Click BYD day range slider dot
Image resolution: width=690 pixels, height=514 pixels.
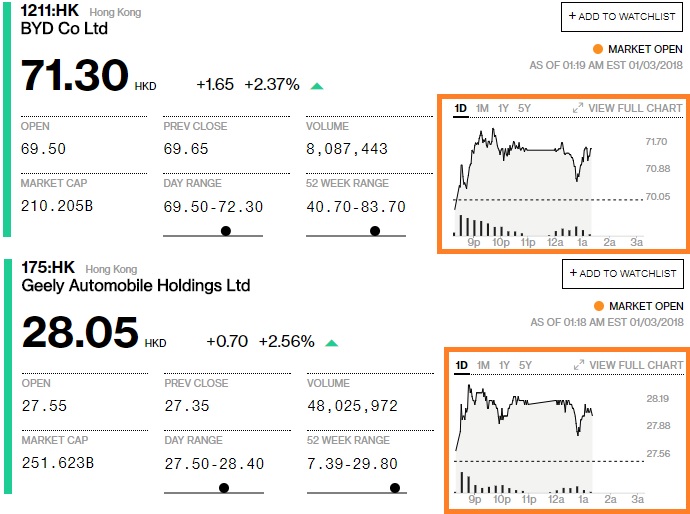tap(225, 231)
